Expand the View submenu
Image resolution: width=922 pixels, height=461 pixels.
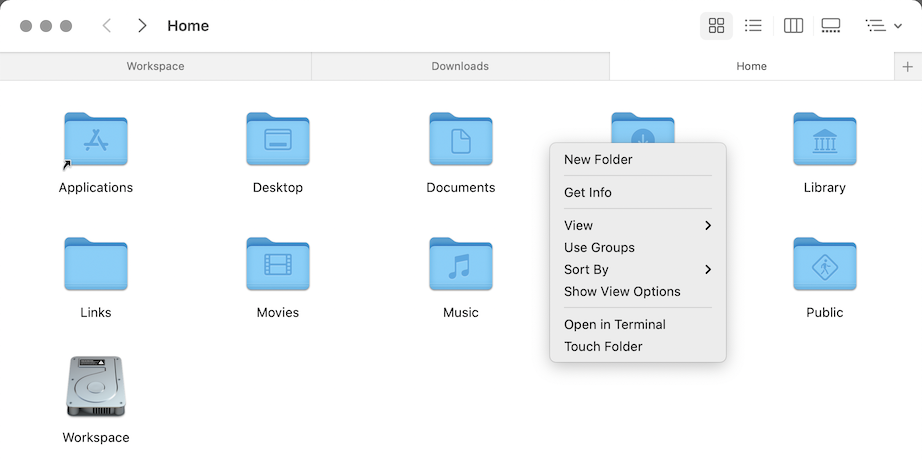coord(637,225)
